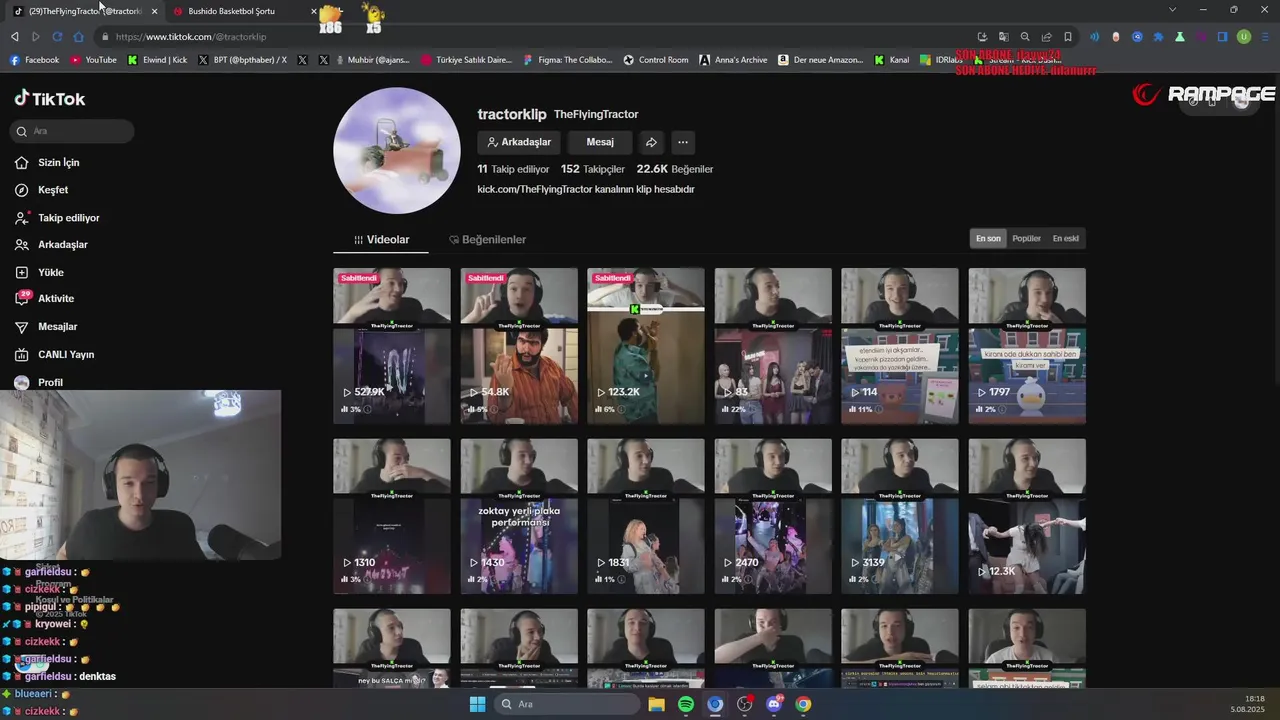Open pinned video with 527.9K views
Image resolution: width=1280 pixels, height=720 pixels.
(x=392, y=346)
